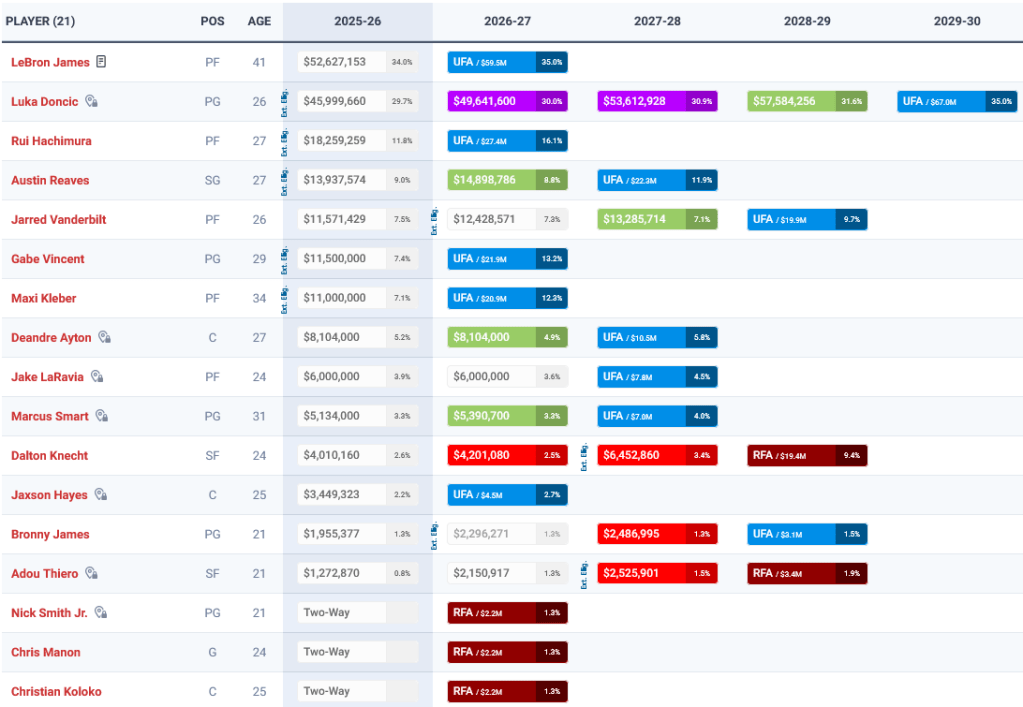
Task: Click the tag-lock icon beside Marcus Smart
Action: click(101, 416)
